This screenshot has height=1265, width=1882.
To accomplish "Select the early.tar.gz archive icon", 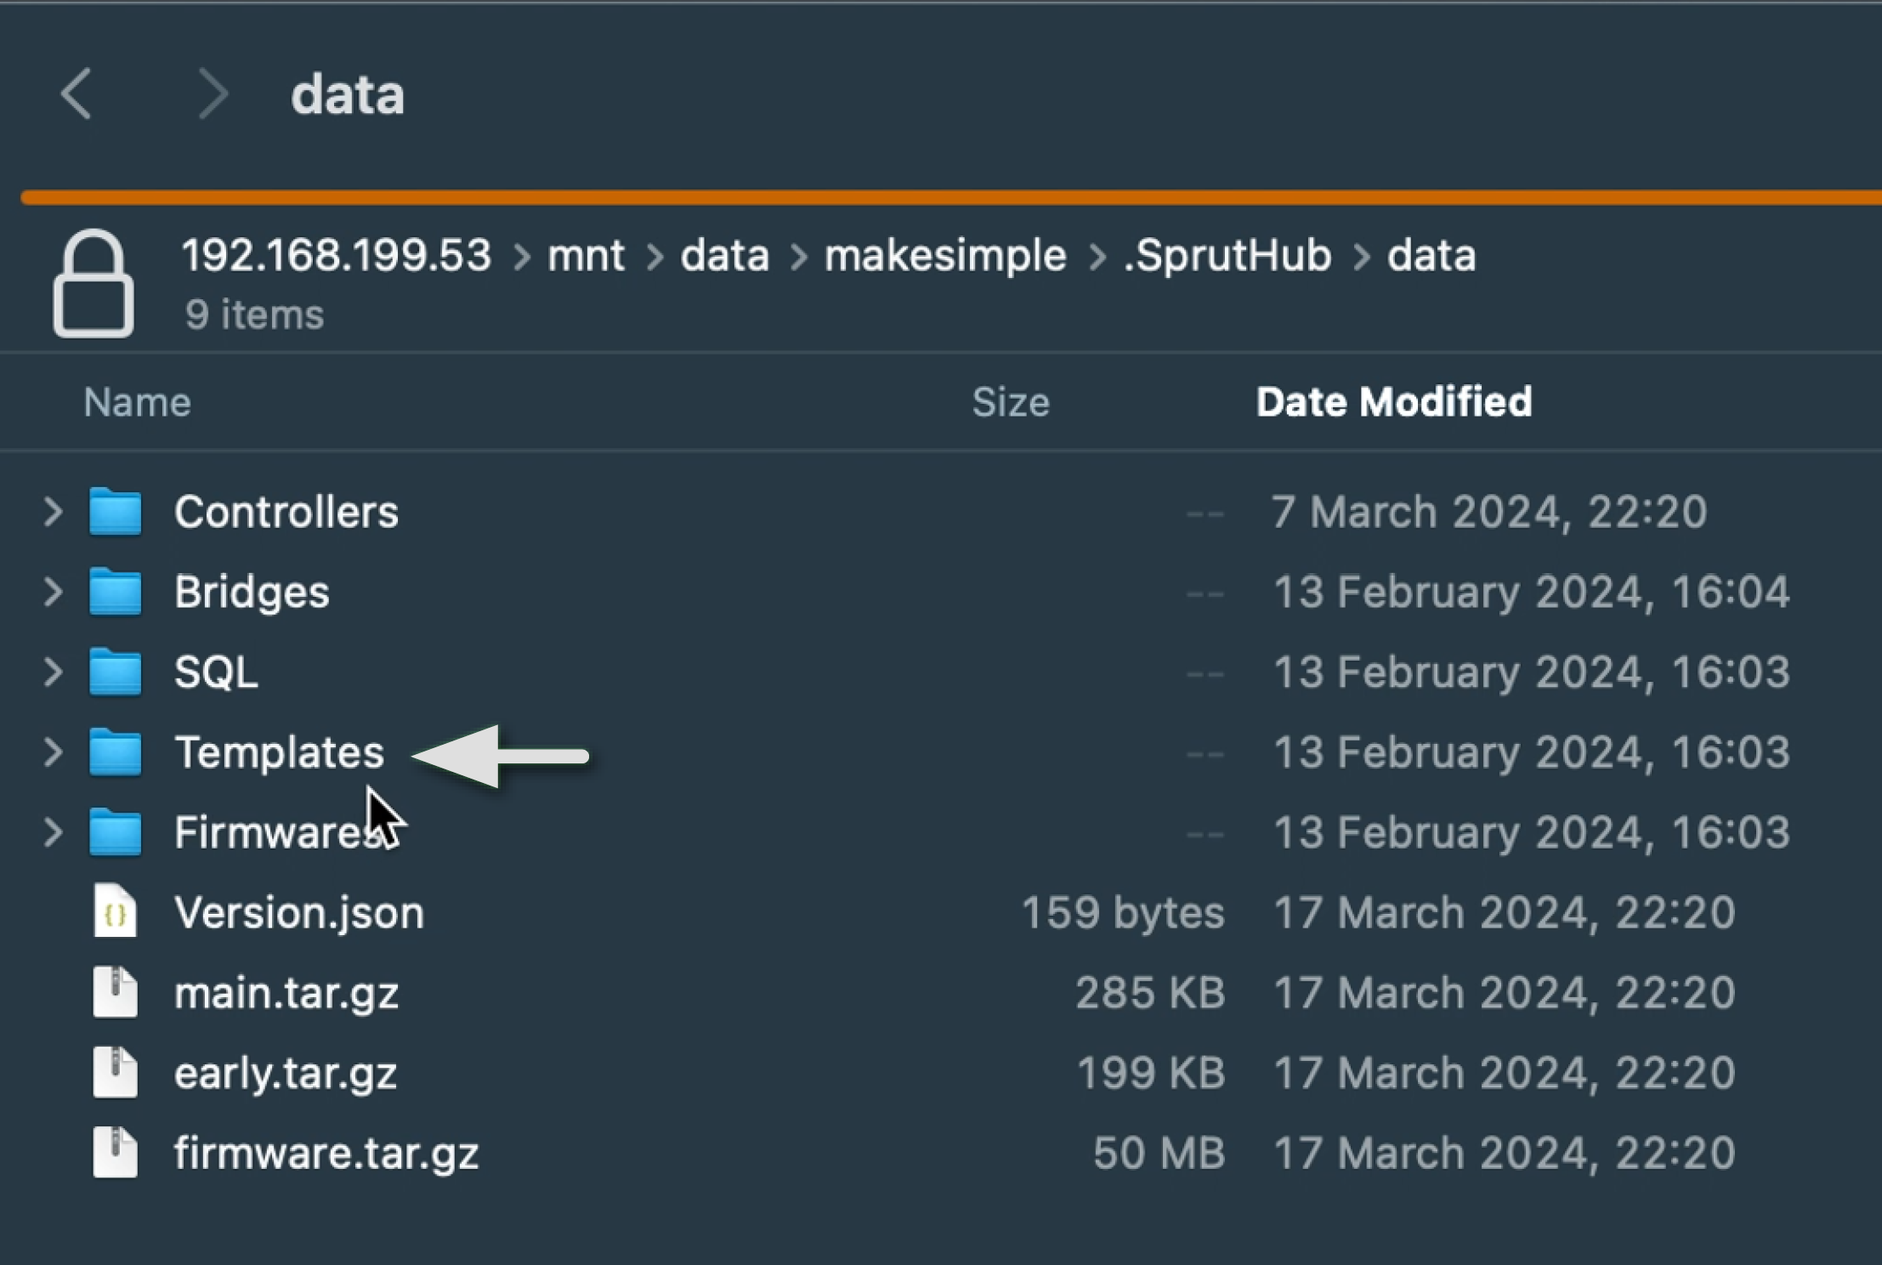I will tap(115, 1072).
